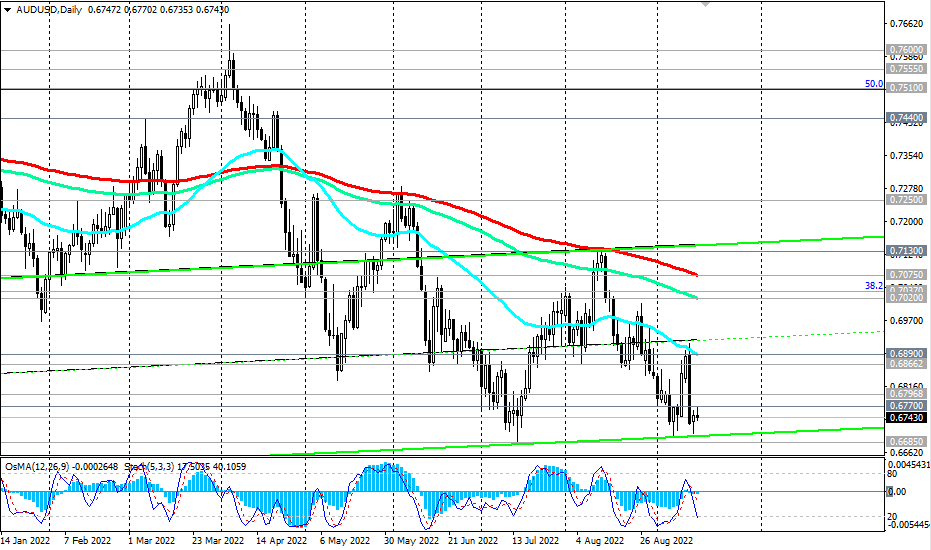
Task: Click the 0.66850 price level tag
Action: [906, 440]
